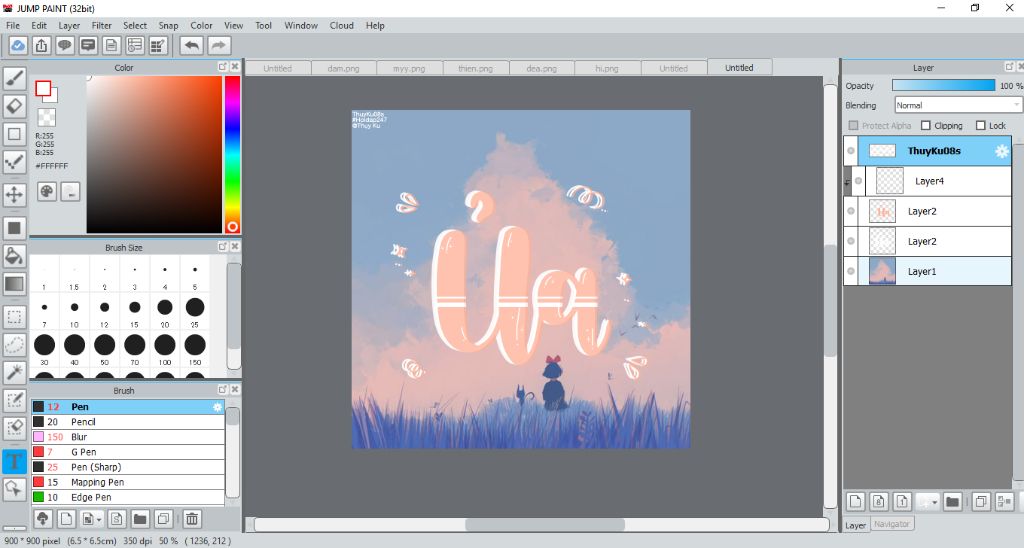Delete brush with the trash icon
Image resolution: width=1024 pixels, height=548 pixels.
[192, 519]
